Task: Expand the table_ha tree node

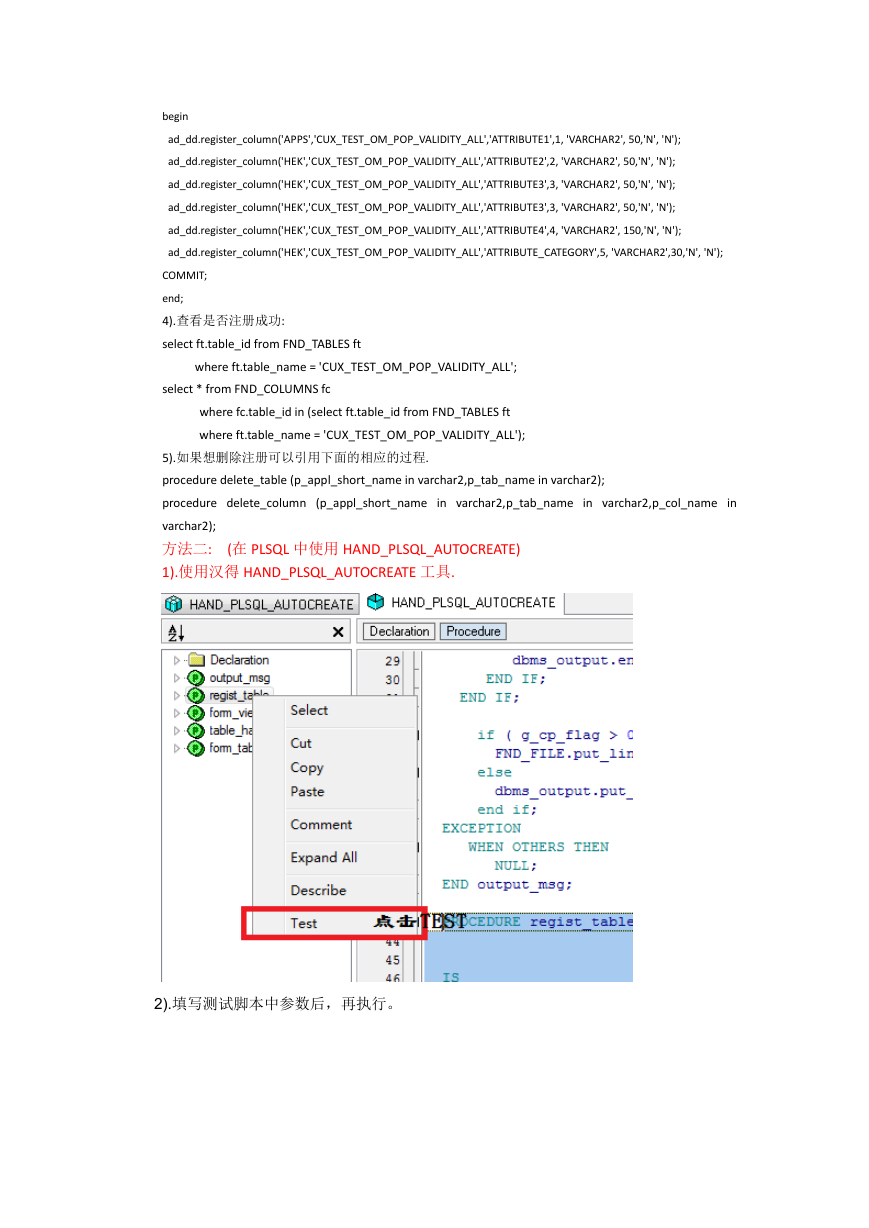Action: click(177, 730)
